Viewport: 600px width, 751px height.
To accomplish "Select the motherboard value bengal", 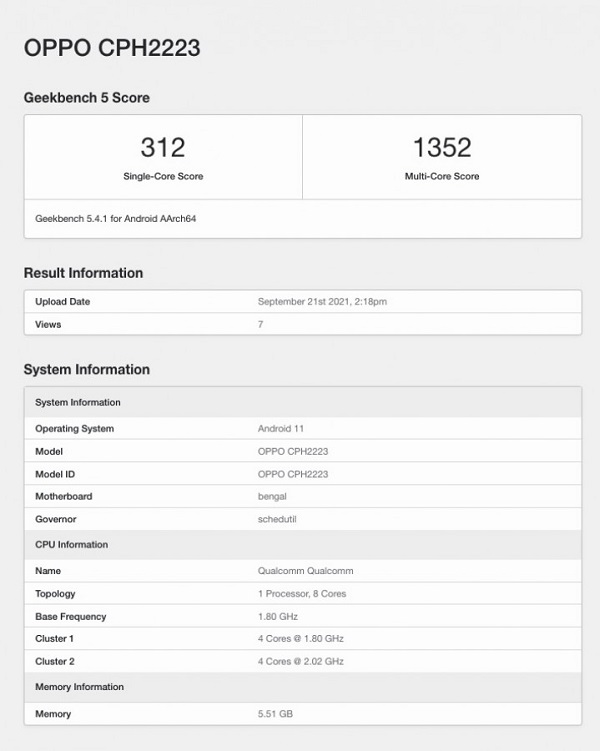I will tap(272, 497).
